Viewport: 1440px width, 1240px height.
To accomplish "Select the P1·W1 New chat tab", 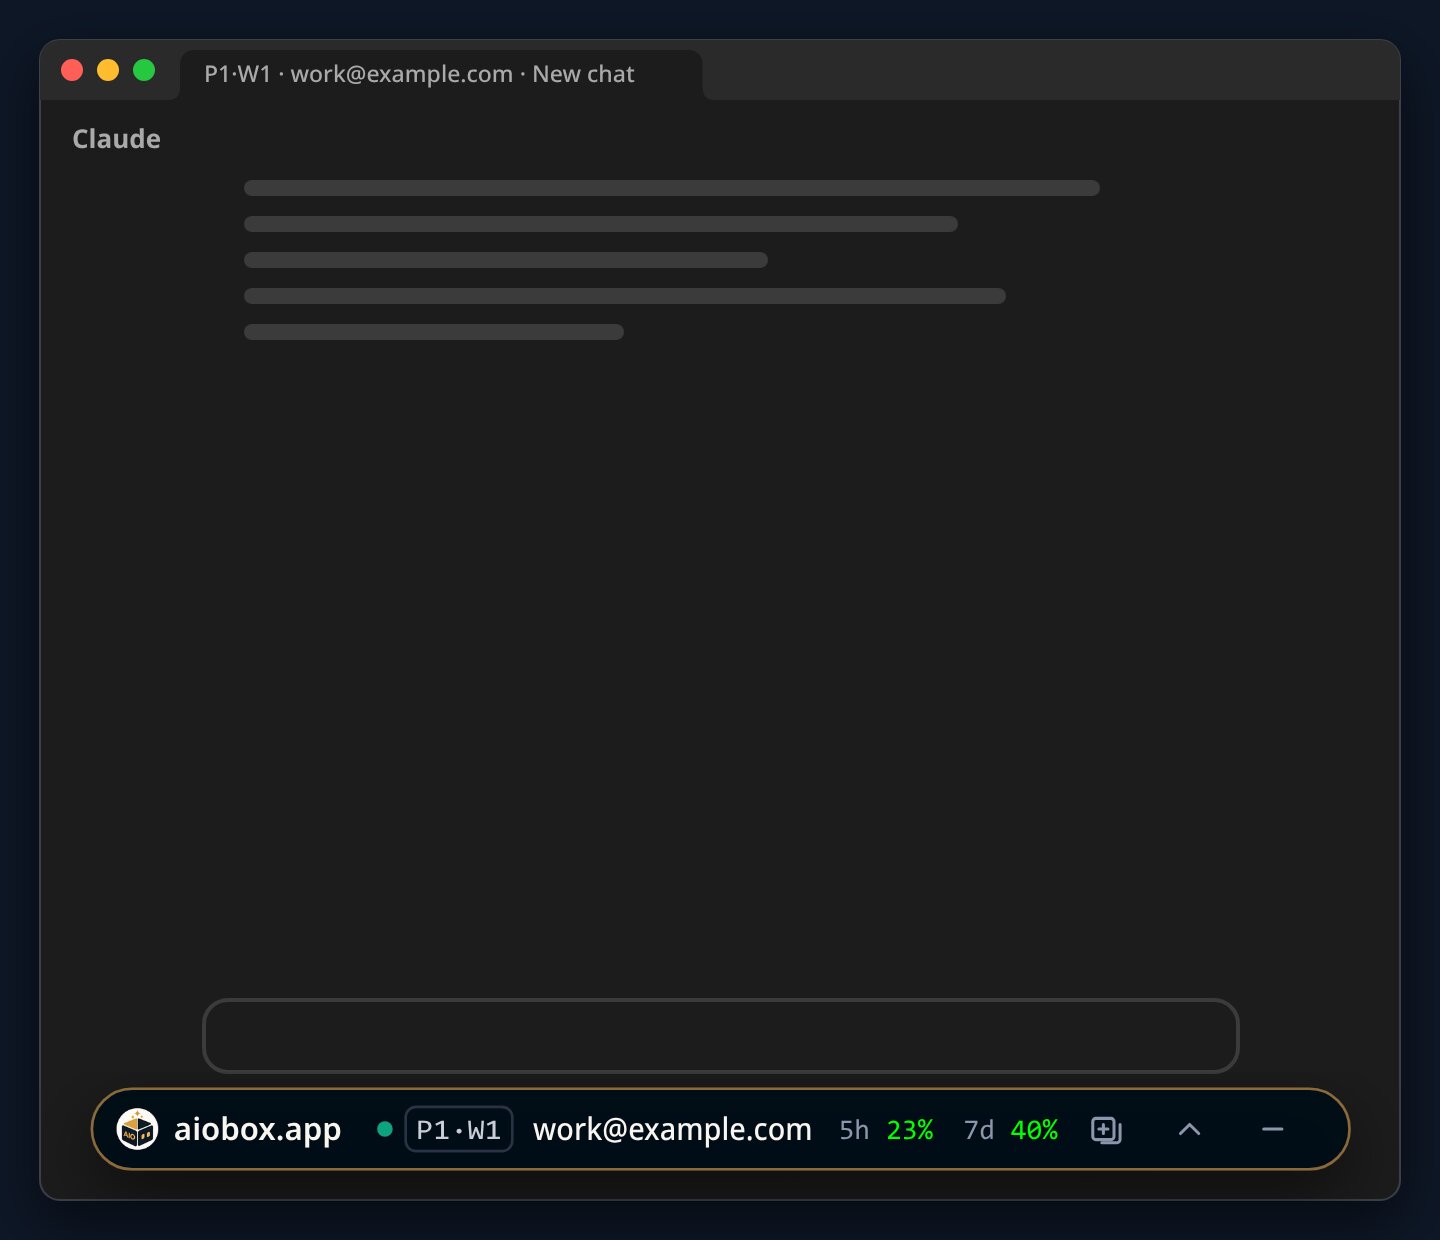I will click(x=441, y=74).
